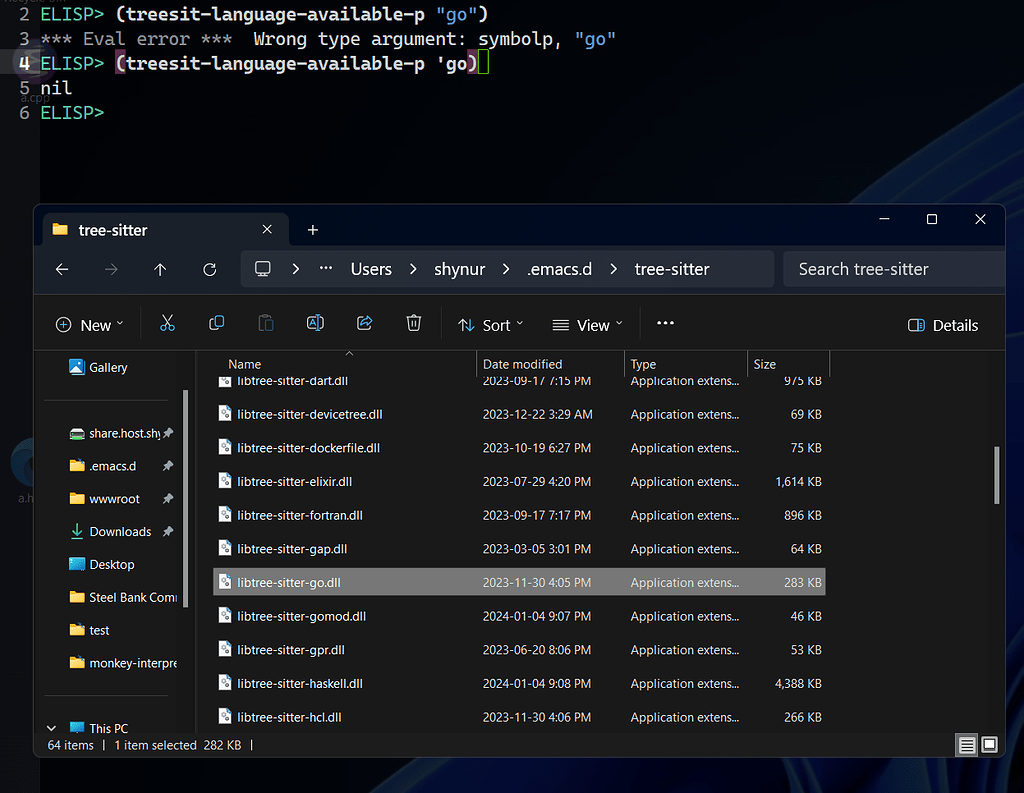Click the Paste icon in the toolbar
1024x793 pixels.
tap(265, 323)
